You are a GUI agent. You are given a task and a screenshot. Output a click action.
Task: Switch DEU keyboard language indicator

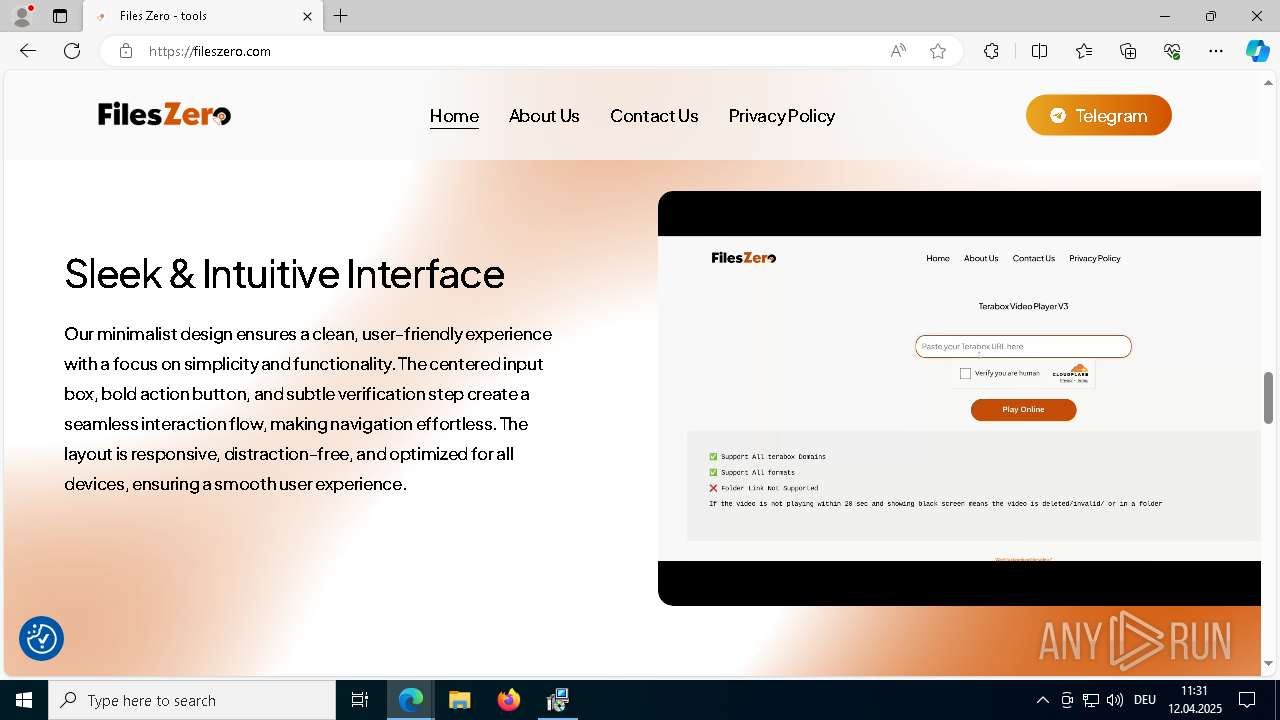pos(1145,700)
